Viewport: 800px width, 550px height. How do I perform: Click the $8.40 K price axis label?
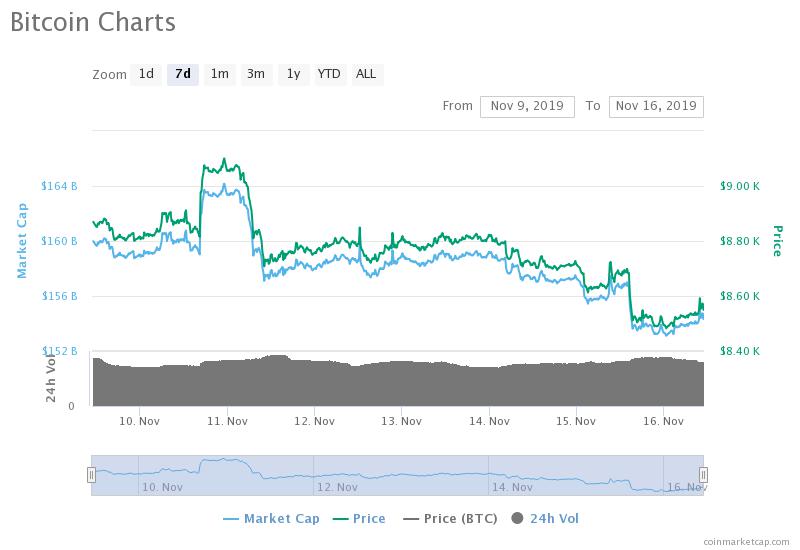tap(740, 352)
